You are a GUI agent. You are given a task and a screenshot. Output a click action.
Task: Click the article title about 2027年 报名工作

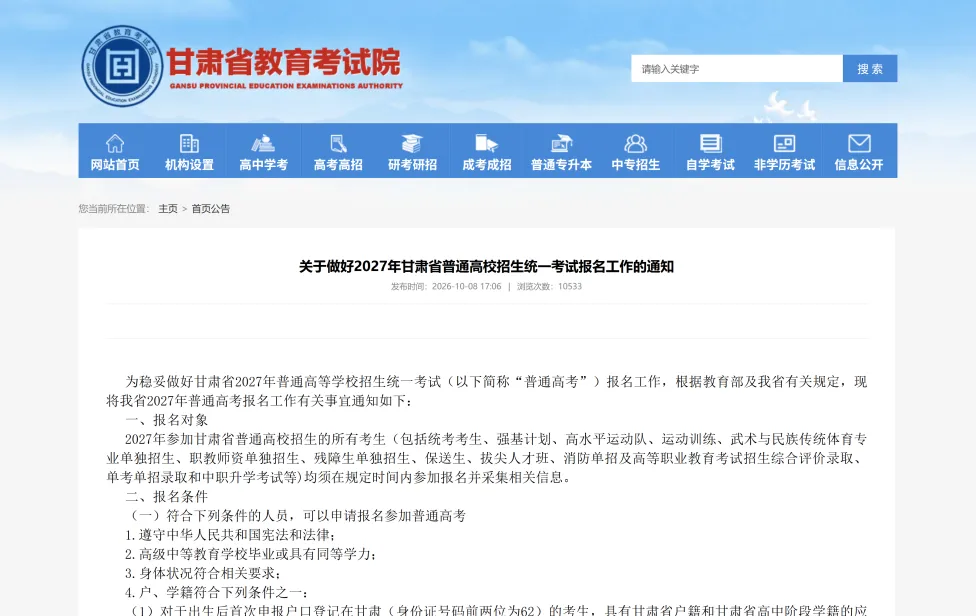coord(486,266)
